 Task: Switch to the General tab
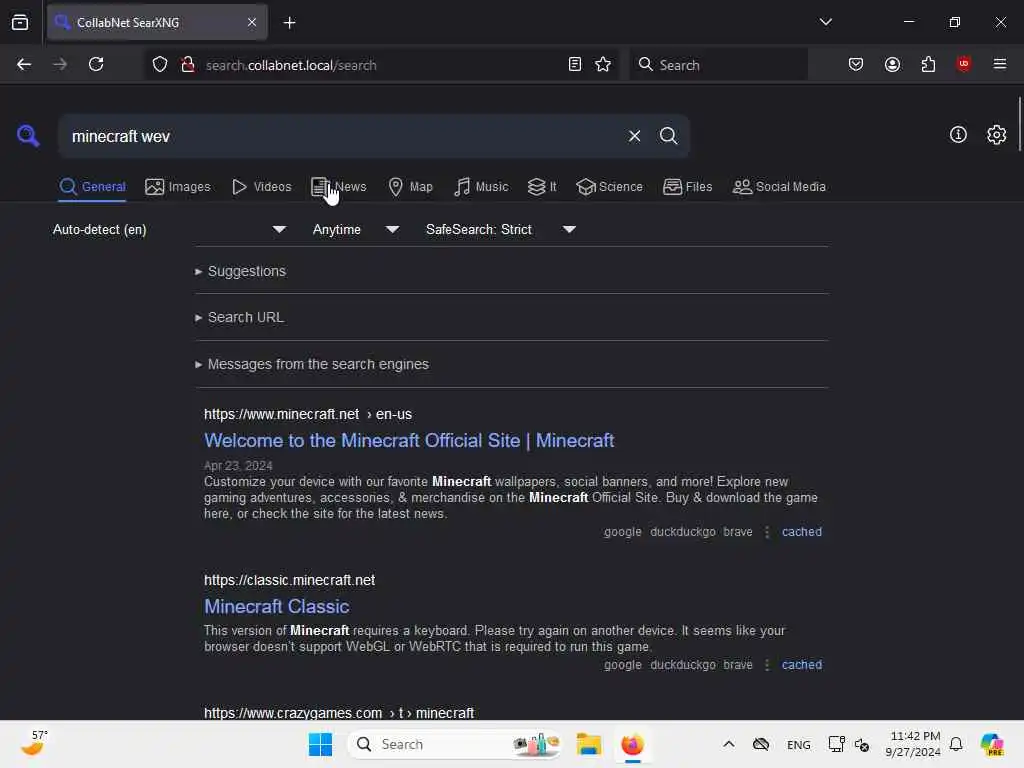(92, 187)
